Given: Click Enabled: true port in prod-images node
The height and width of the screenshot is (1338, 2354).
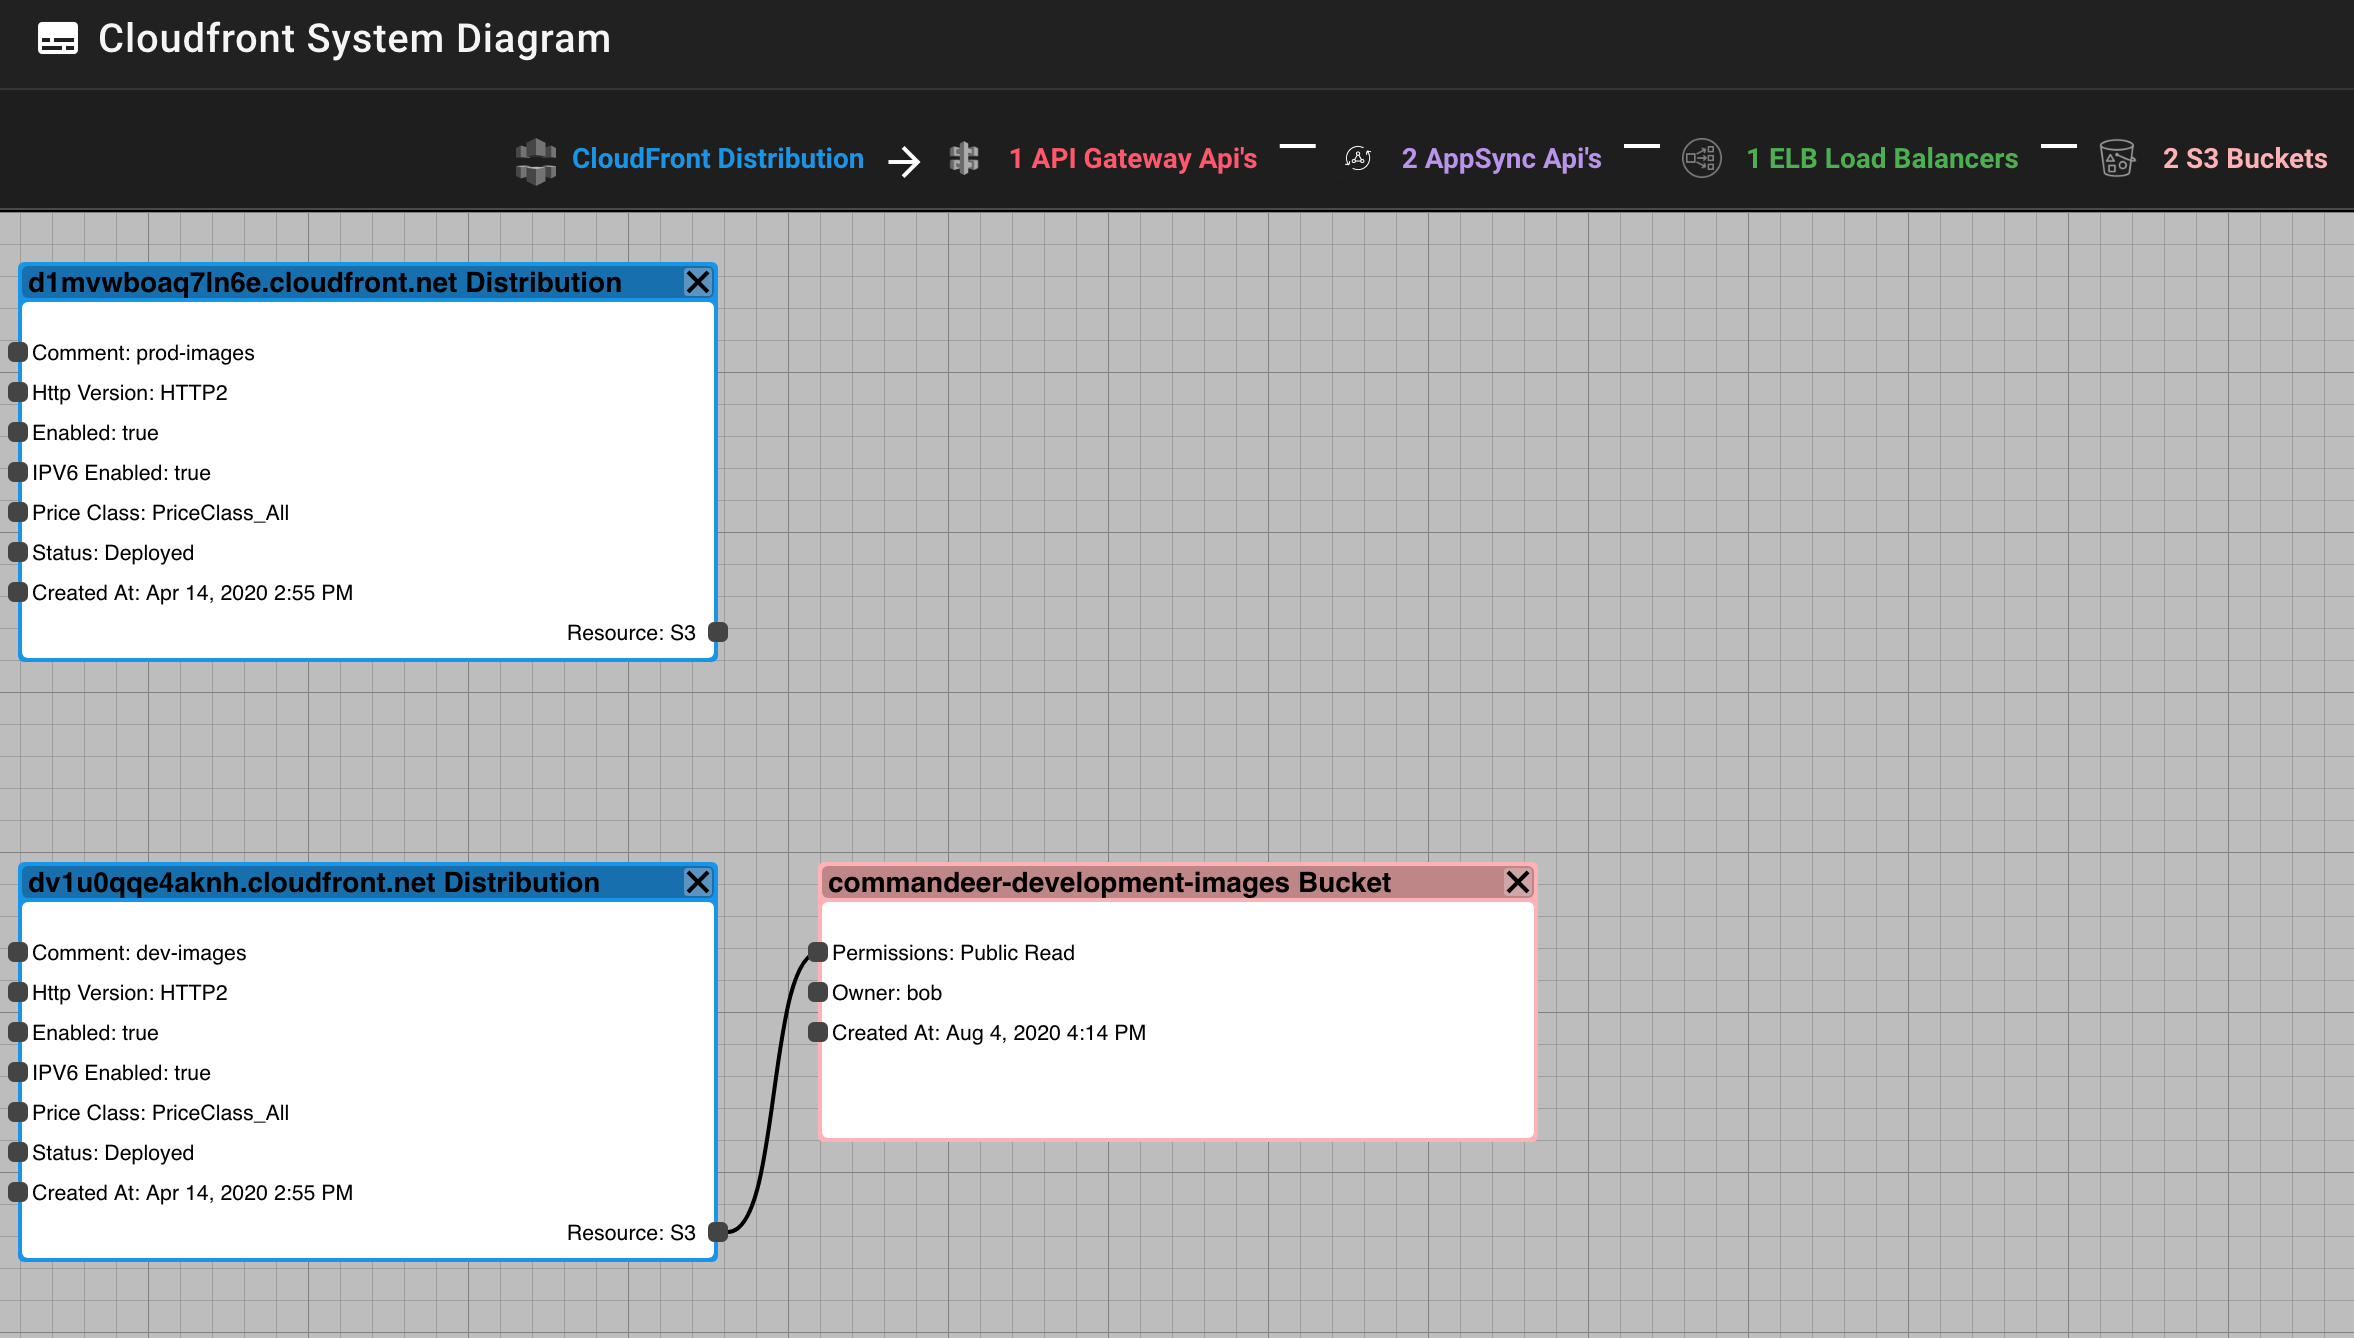Looking at the screenshot, I should [18, 432].
